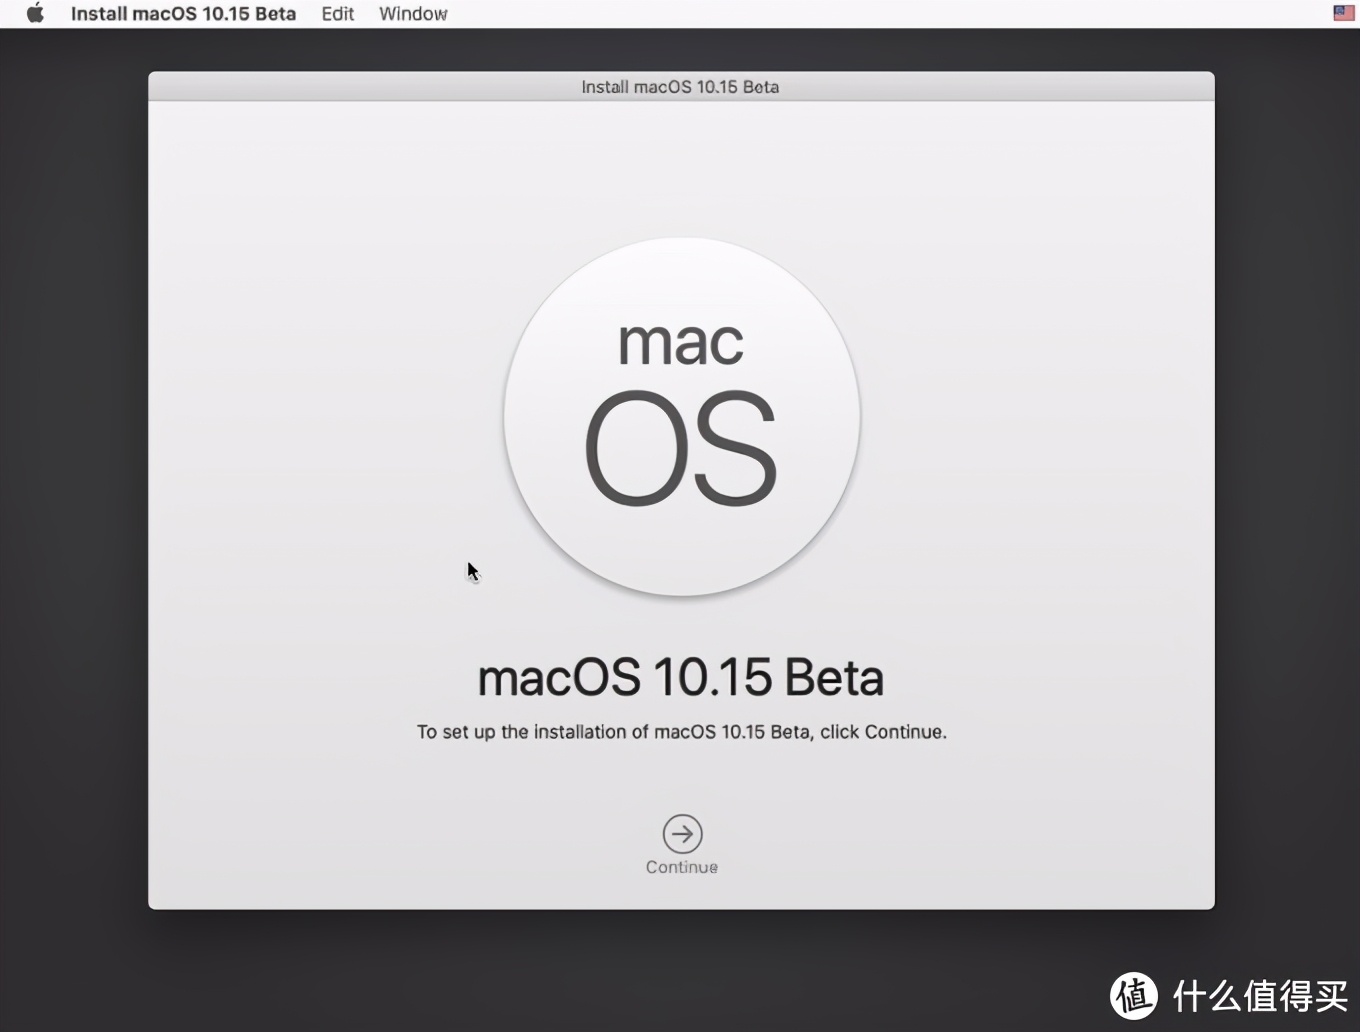Click the round macOS logo
The height and width of the screenshot is (1032, 1360).
(682, 416)
